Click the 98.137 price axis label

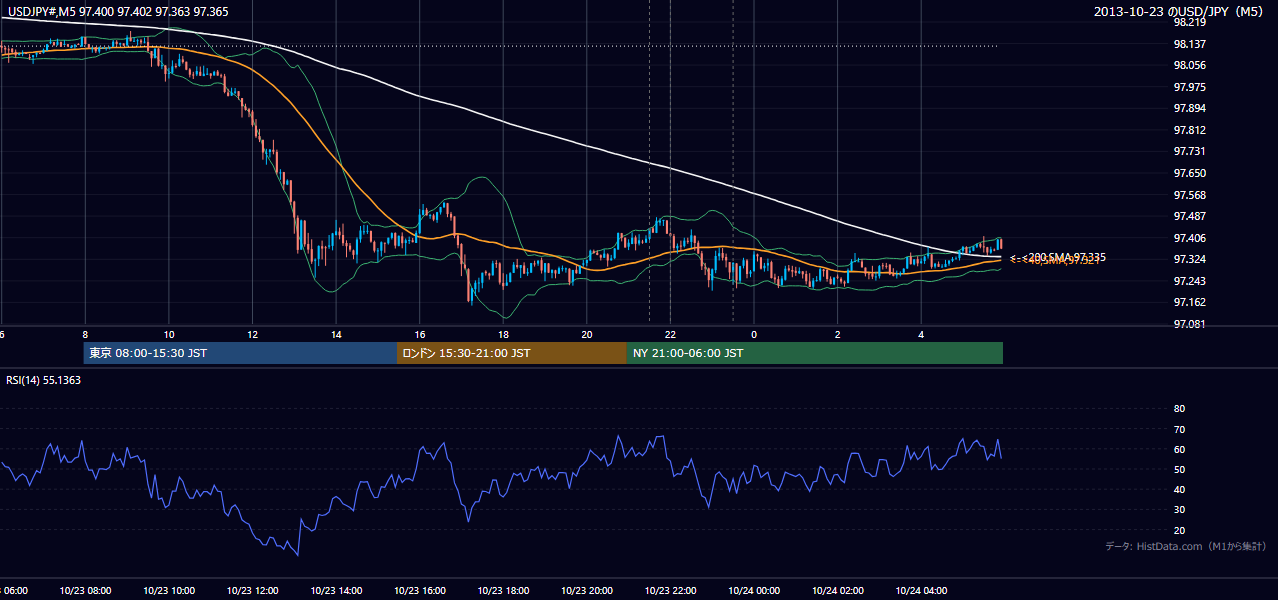point(1189,44)
